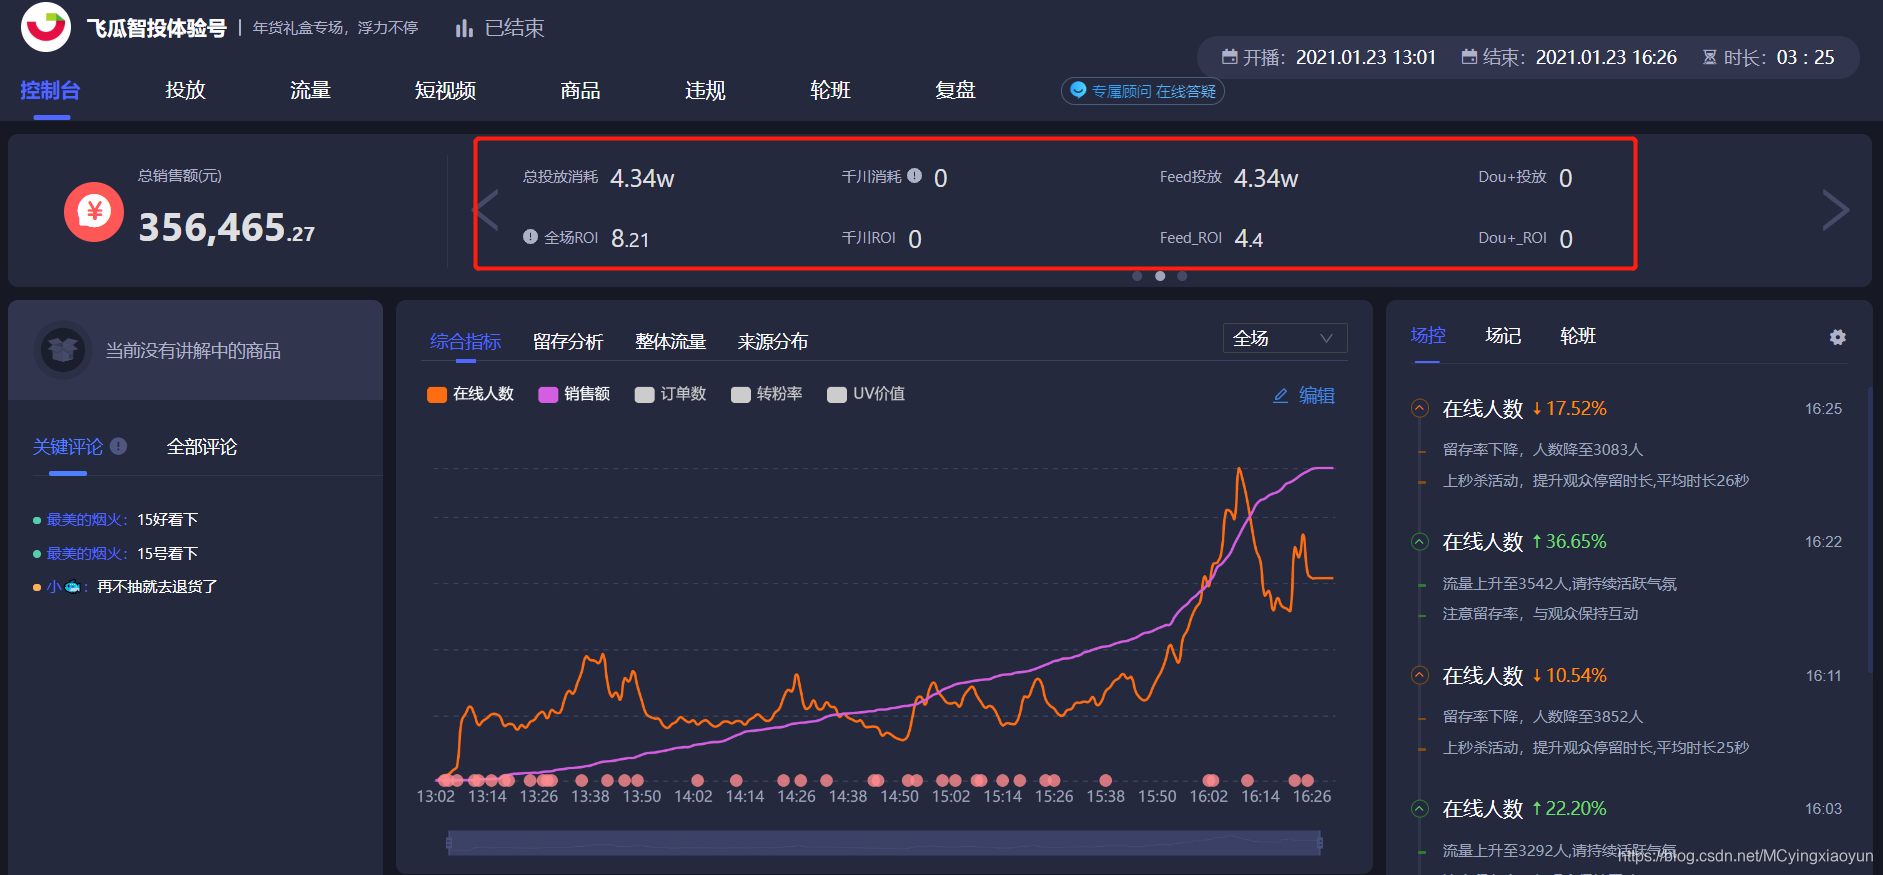
Task: Click the 全场ROI value 8.21
Action: tap(630, 239)
